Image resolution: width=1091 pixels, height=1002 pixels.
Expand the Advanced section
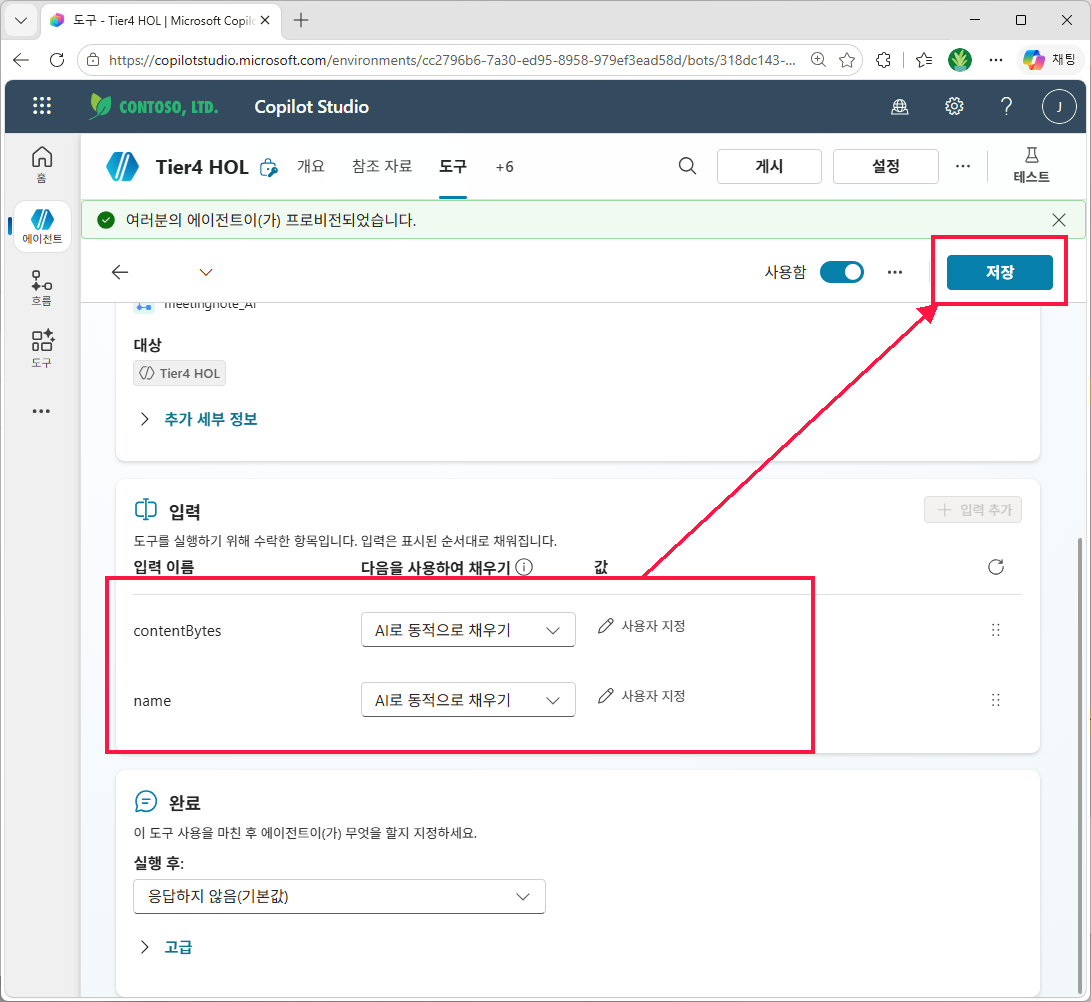coord(166,947)
